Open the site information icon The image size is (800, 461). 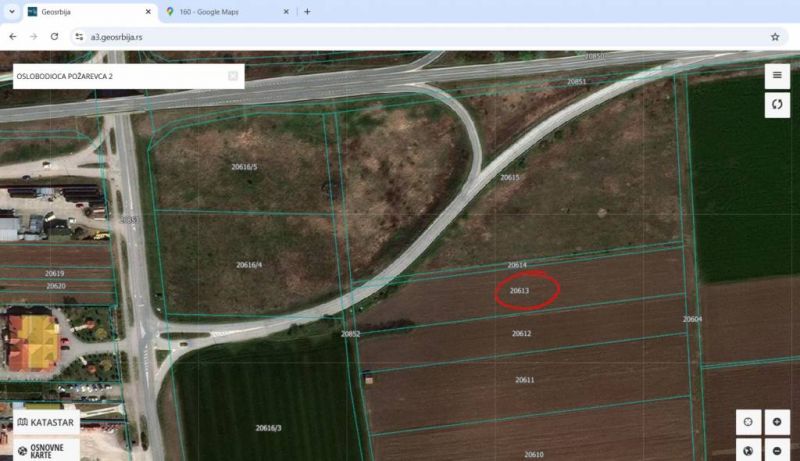pyautogui.click(x=79, y=36)
